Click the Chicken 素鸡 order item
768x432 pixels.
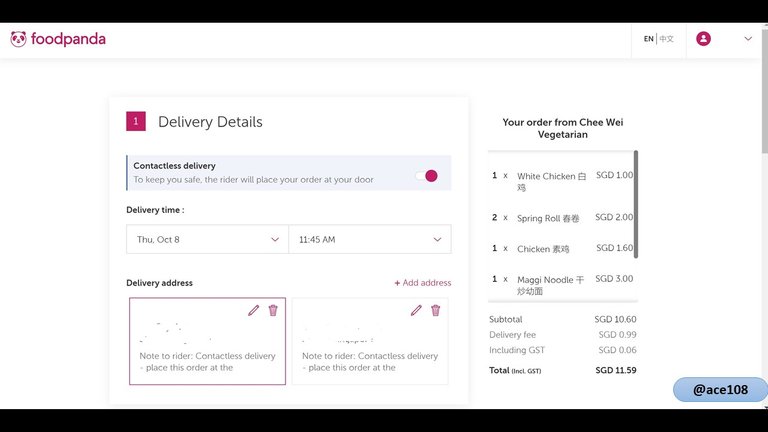[x=562, y=249]
